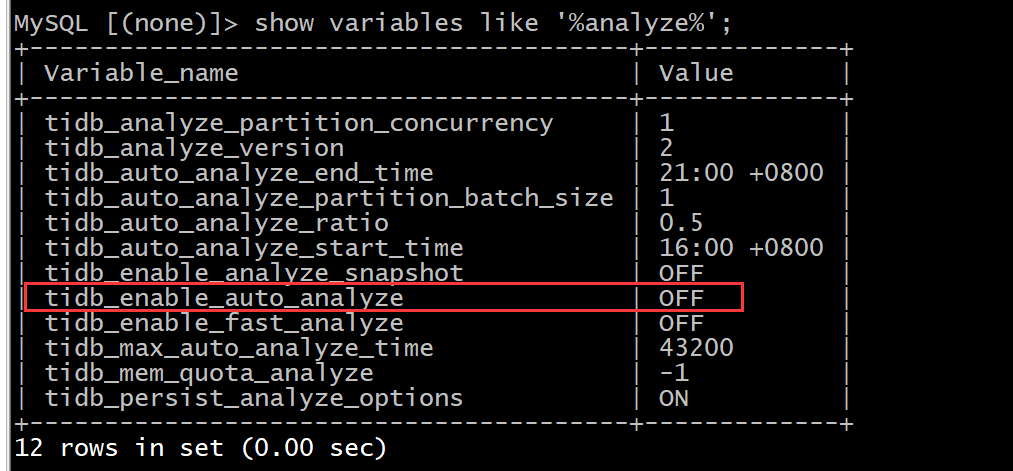1013x471 pixels.
Task: Click ON value of tidb_persist_analyze_options
Action: (674, 397)
